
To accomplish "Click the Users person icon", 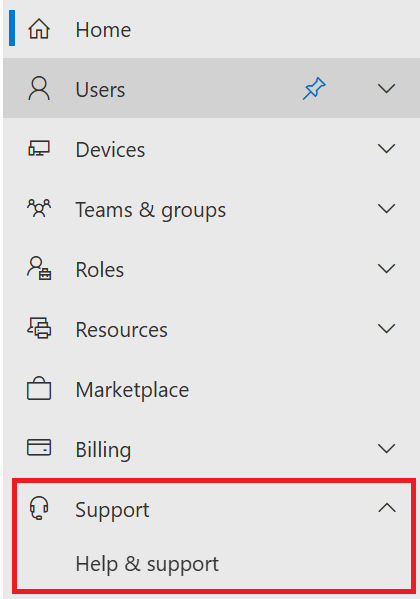I will [39, 88].
